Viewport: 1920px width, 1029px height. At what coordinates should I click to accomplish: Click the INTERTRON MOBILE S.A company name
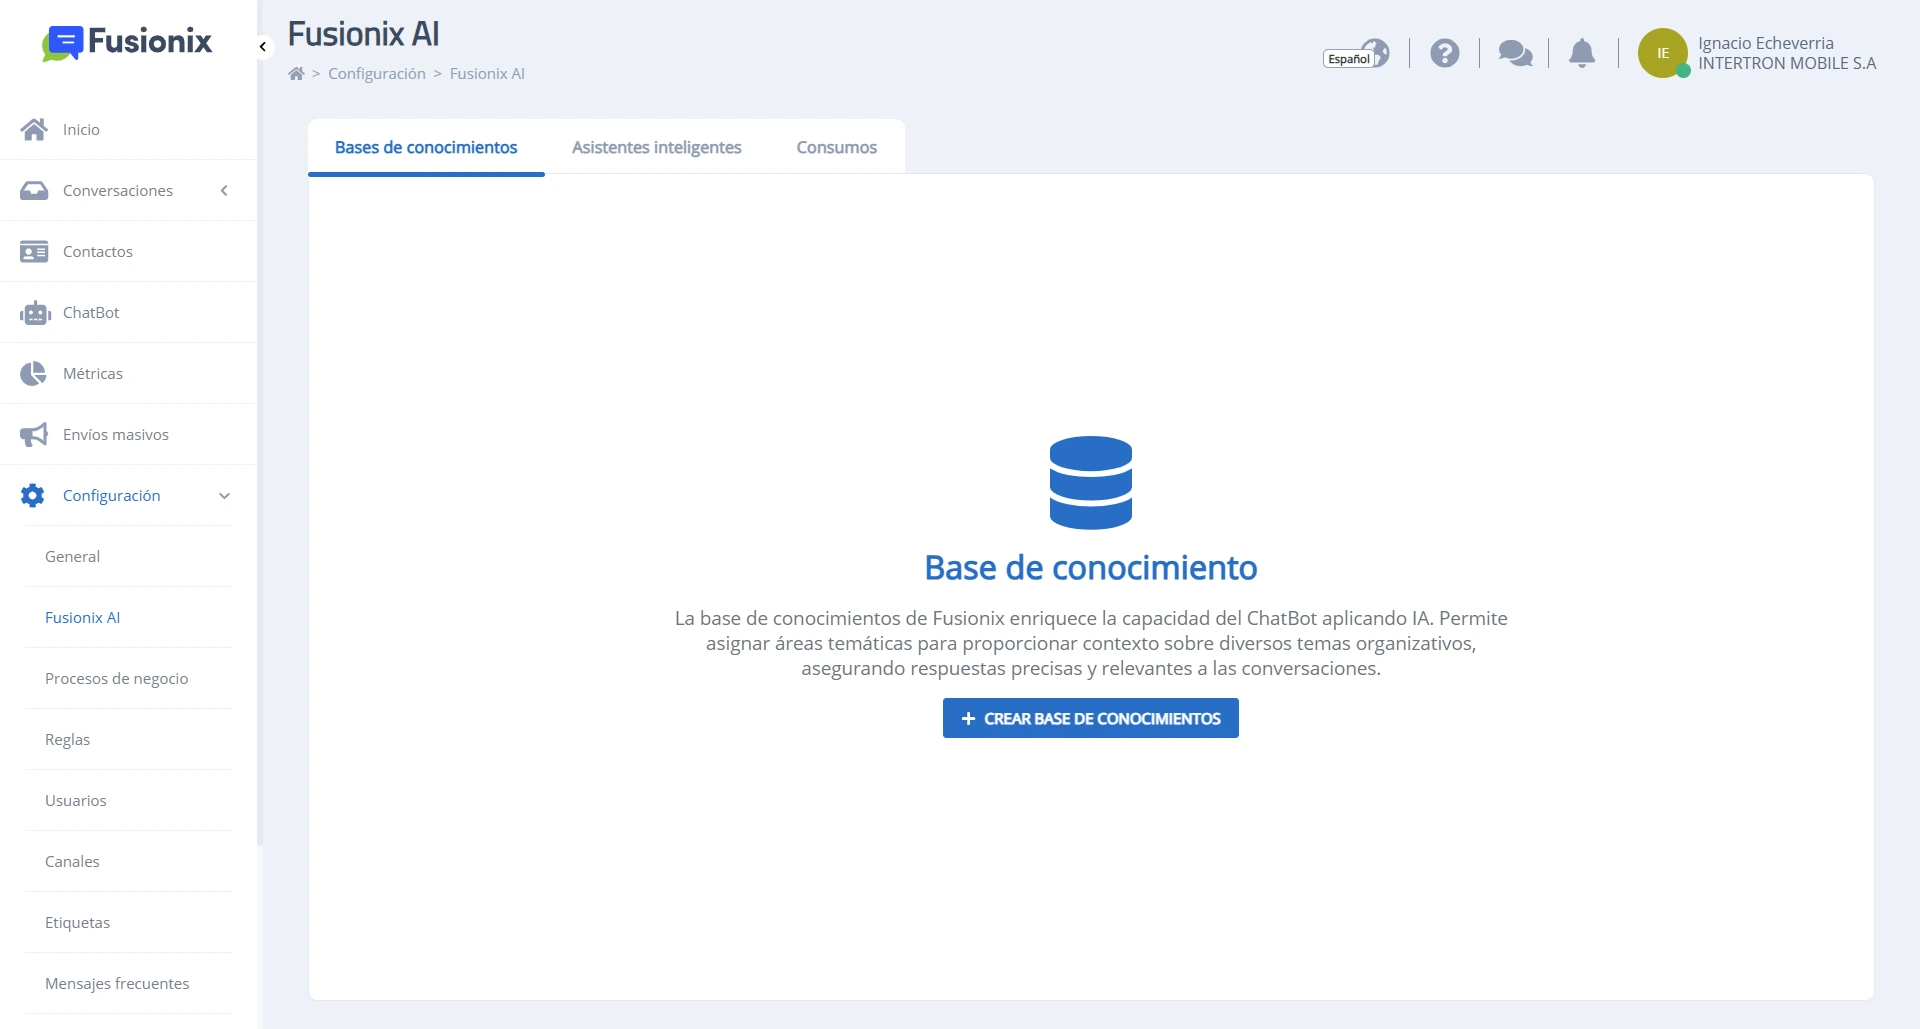(1787, 63)
